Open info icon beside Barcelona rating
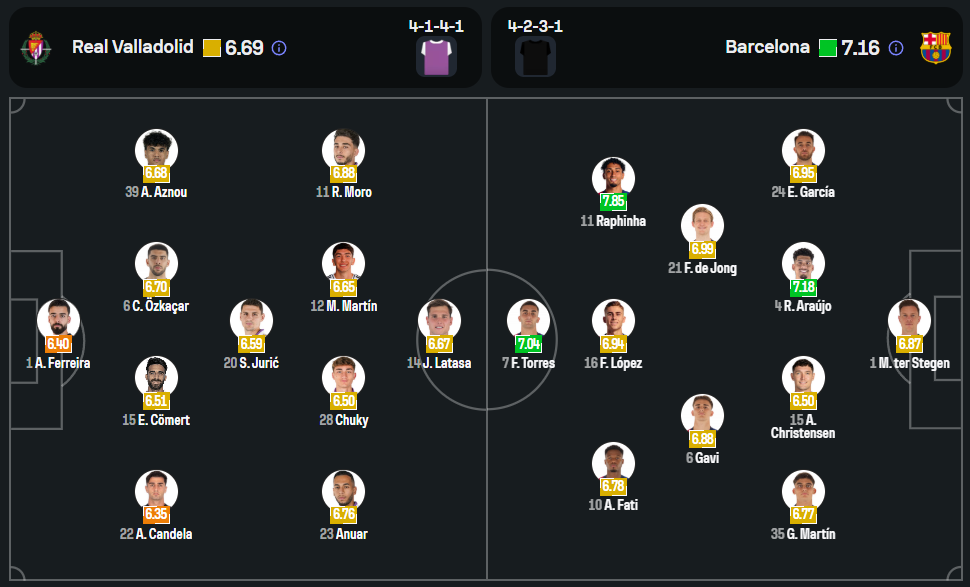This screenshot has width=970, height=587. 896,48
